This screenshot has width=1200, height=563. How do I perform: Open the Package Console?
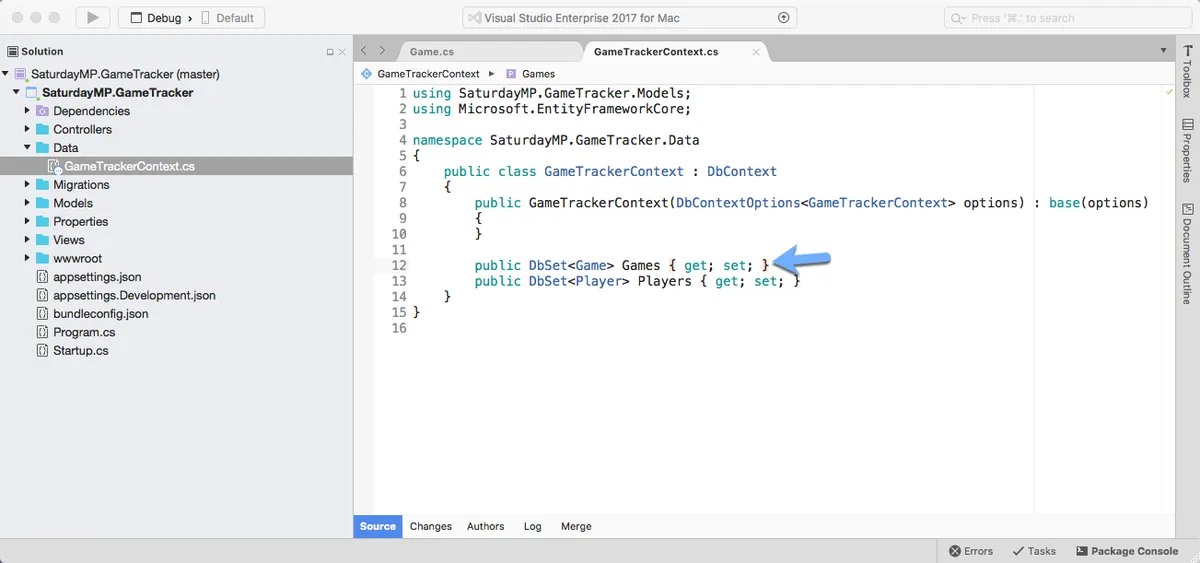[1127, 551]
